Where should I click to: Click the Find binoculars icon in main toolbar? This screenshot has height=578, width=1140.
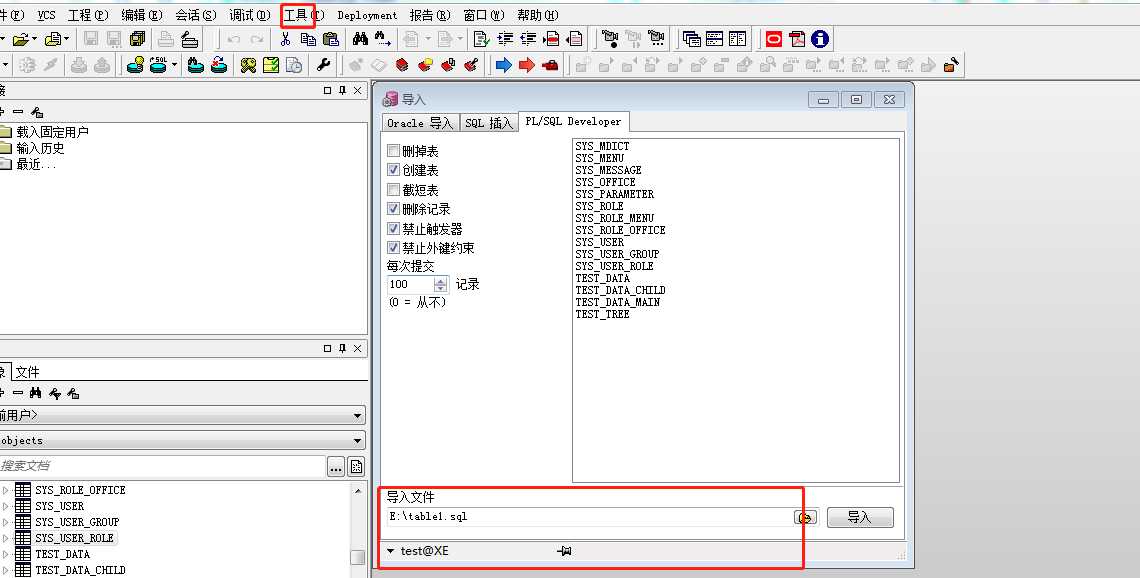tap(361, 39)
